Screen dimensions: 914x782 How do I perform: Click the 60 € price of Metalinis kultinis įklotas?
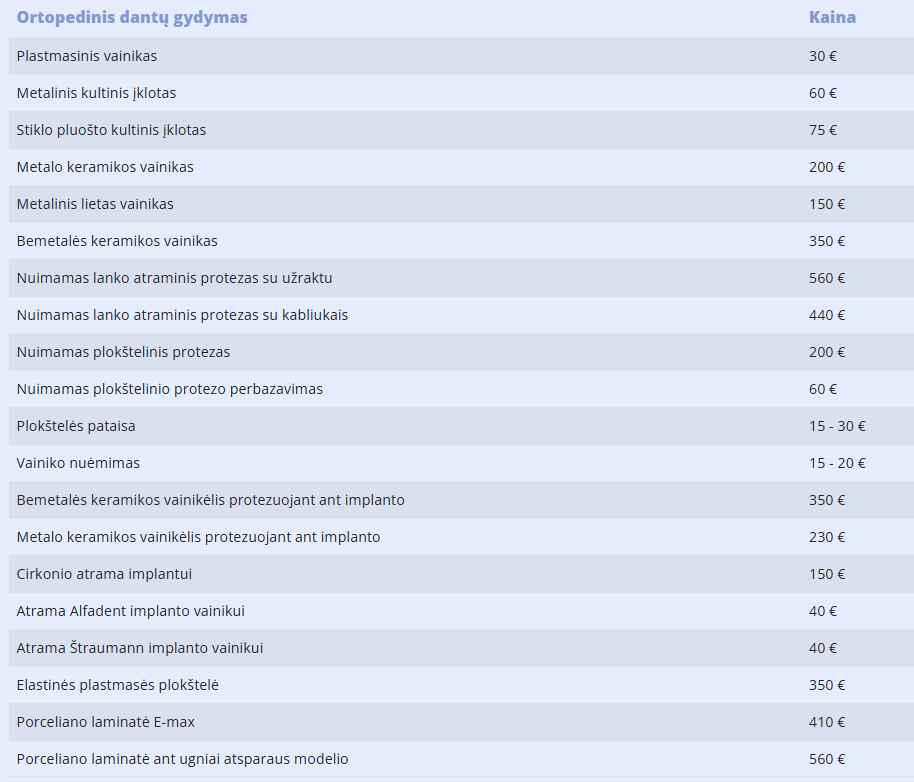(822, 93)
